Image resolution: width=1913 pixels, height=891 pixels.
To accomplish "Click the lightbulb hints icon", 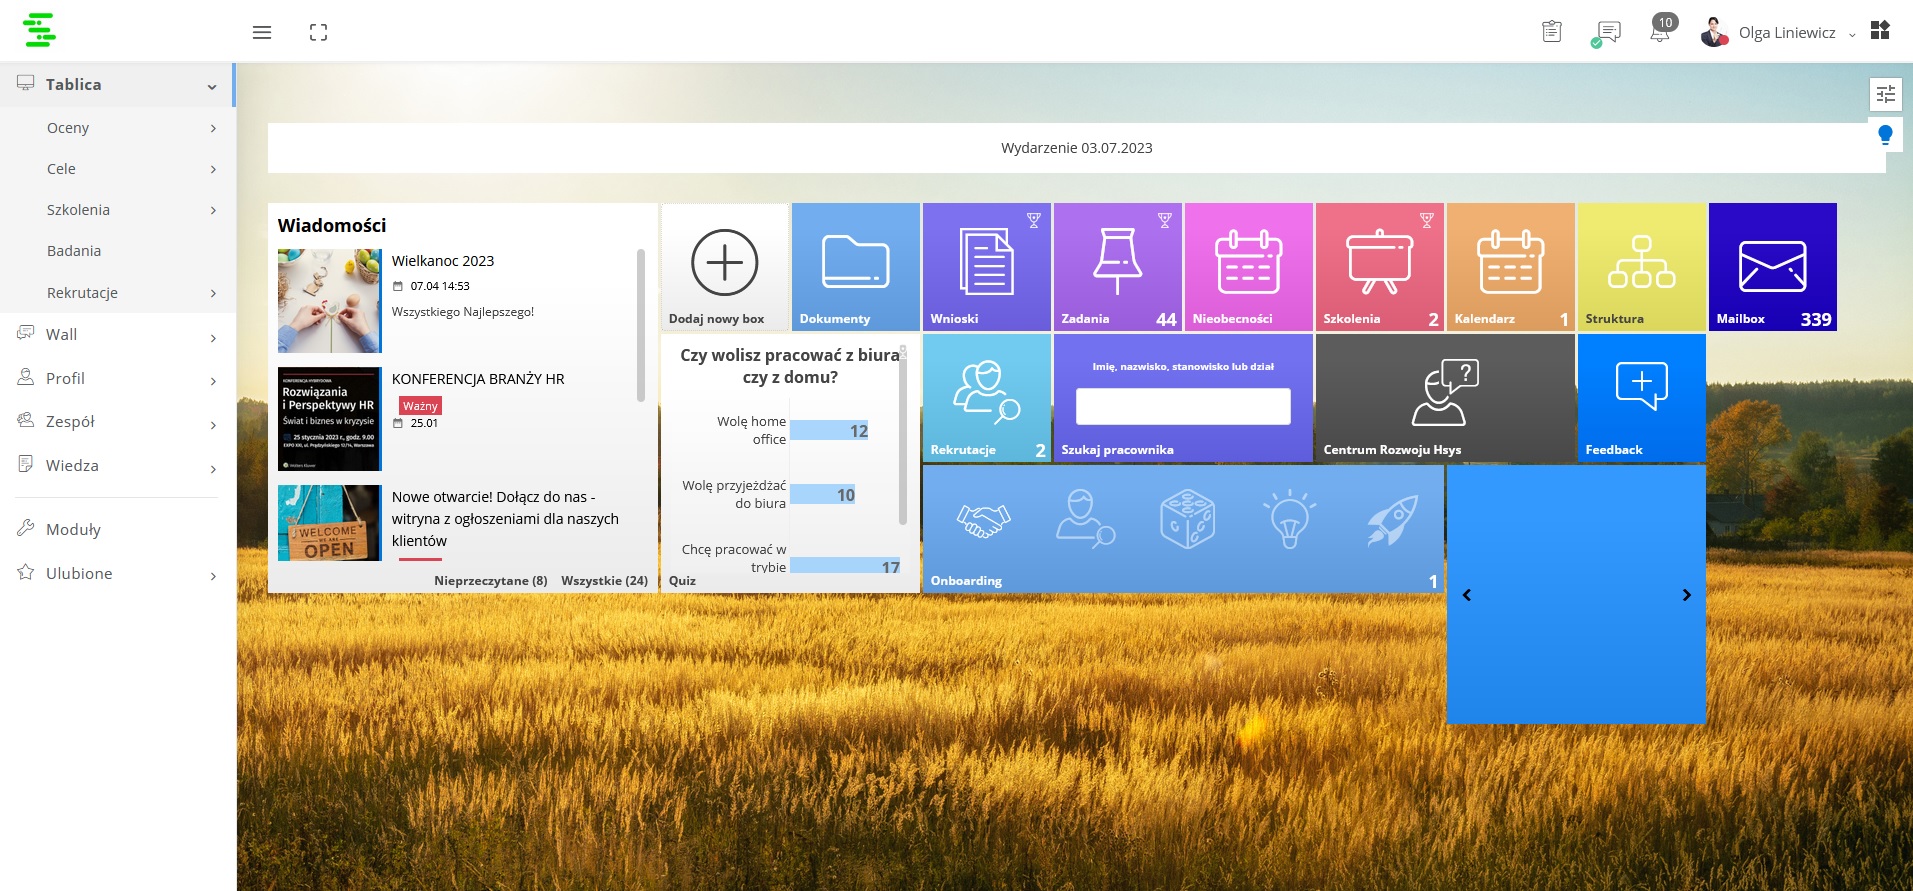I will point(1885,134).
